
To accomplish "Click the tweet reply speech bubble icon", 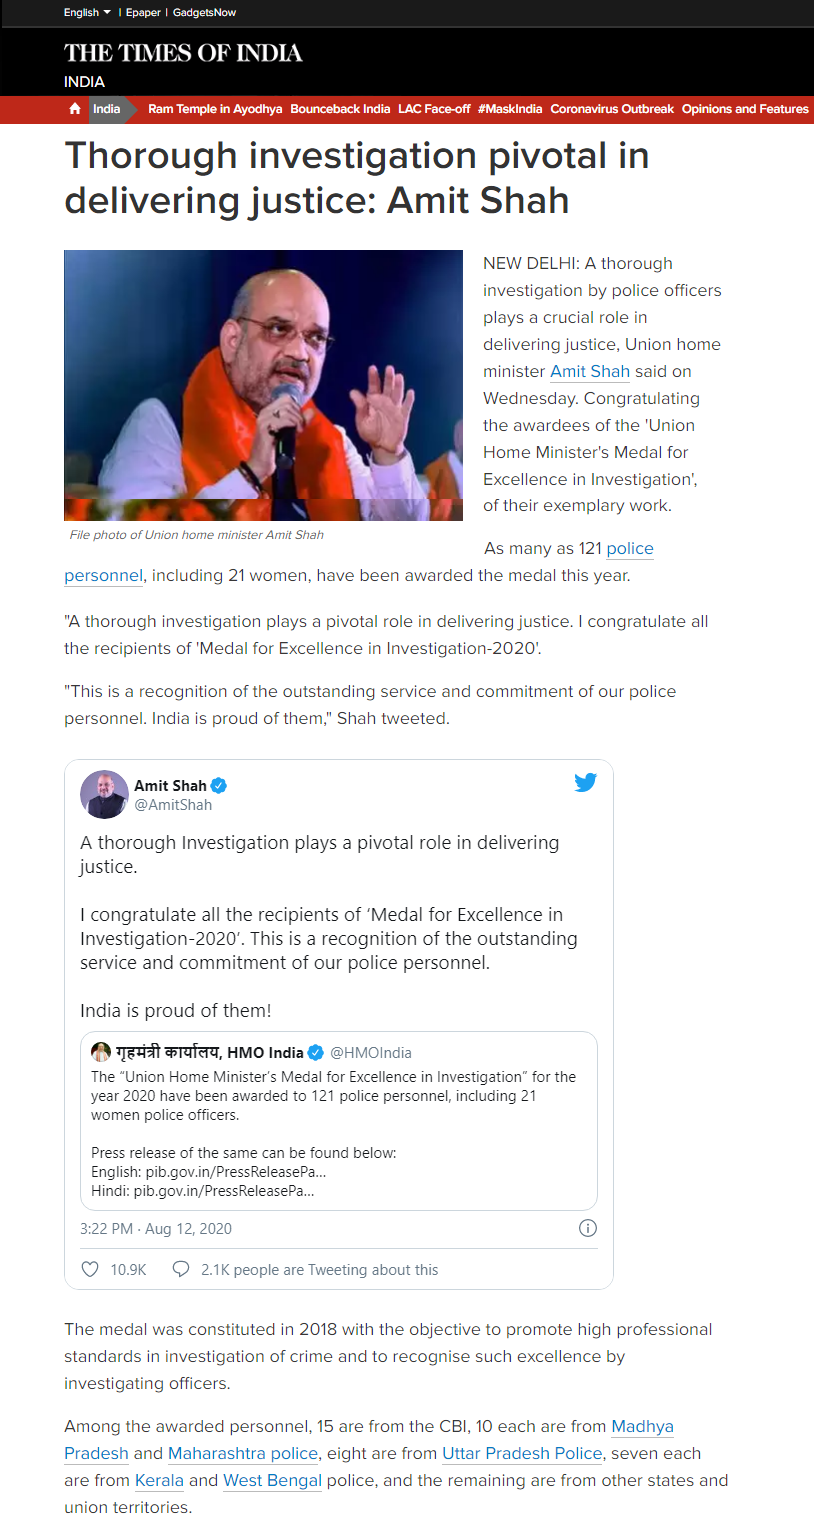I will click(x=181, y=1269).
